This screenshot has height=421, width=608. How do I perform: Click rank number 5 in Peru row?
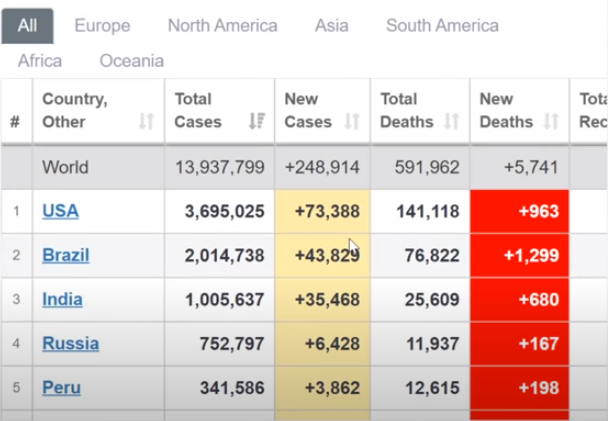coord(16,388)
